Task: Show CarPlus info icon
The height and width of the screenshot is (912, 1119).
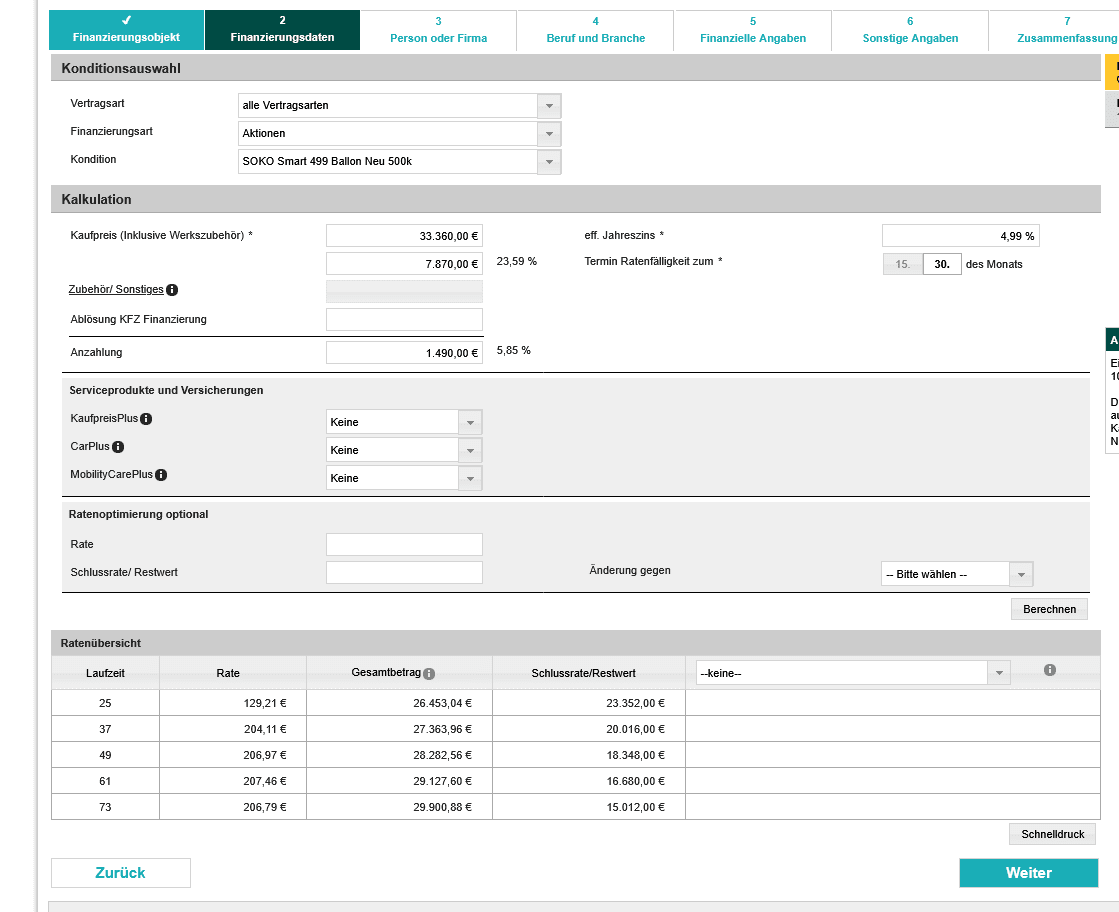Action: pos(118,447)
